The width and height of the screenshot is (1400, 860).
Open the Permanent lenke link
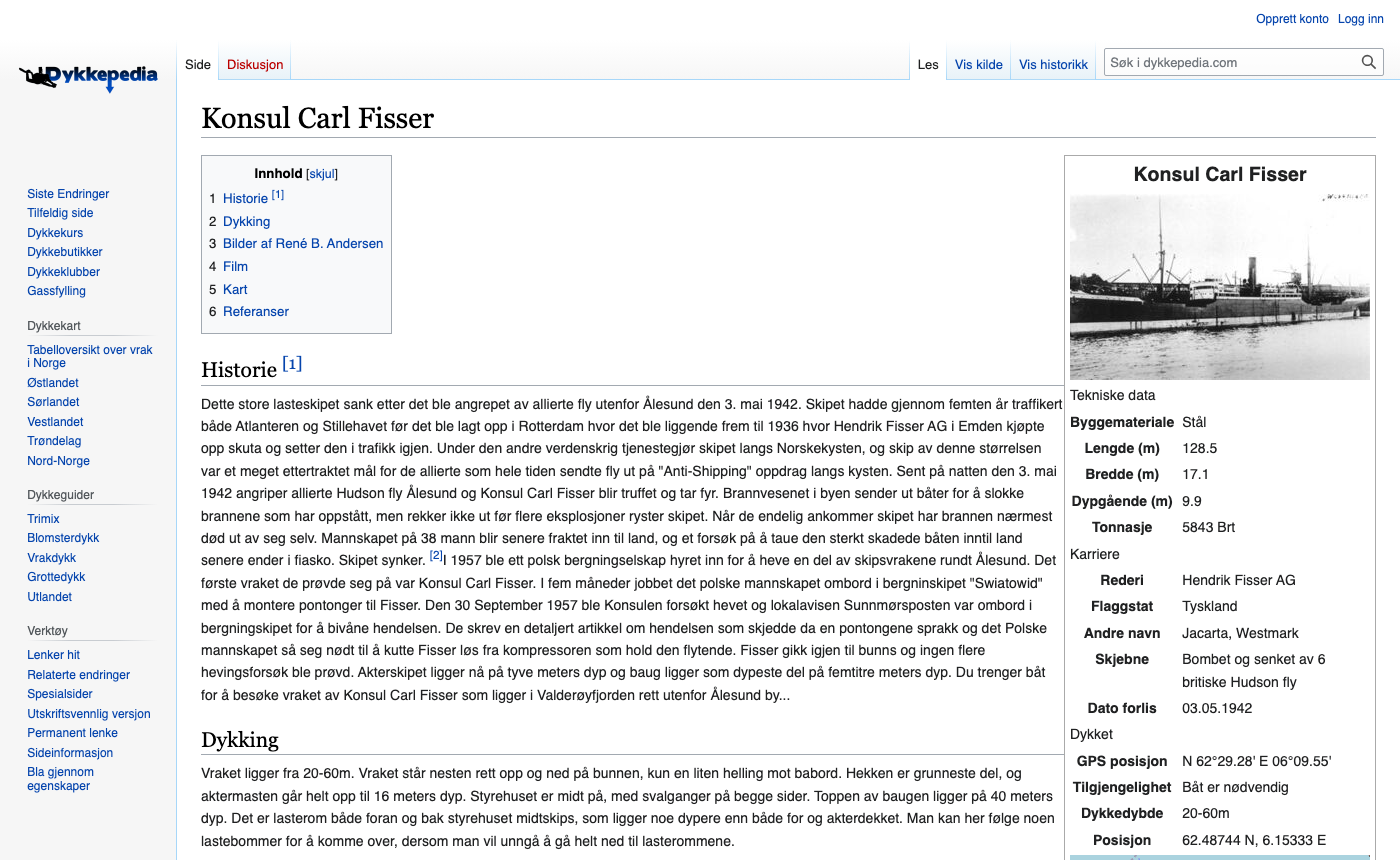tap(72, 733)
